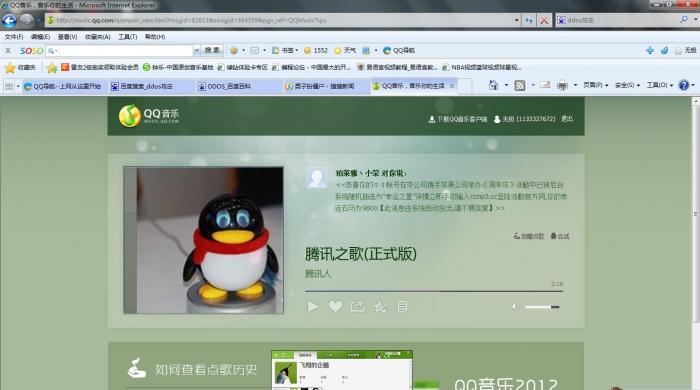Open the 工具(T) menu in the menu bar

click(128, 37)
